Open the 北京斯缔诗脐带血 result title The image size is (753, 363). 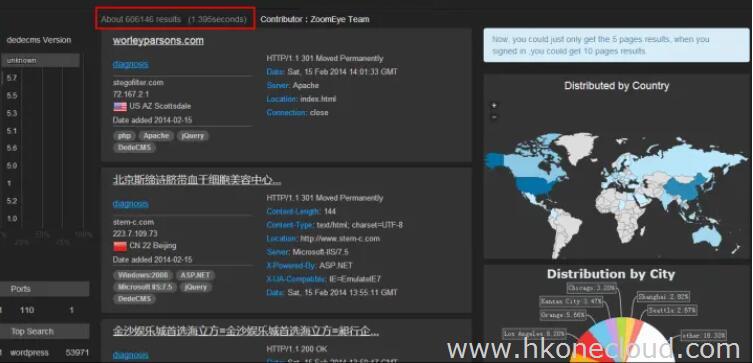point(197,180)
